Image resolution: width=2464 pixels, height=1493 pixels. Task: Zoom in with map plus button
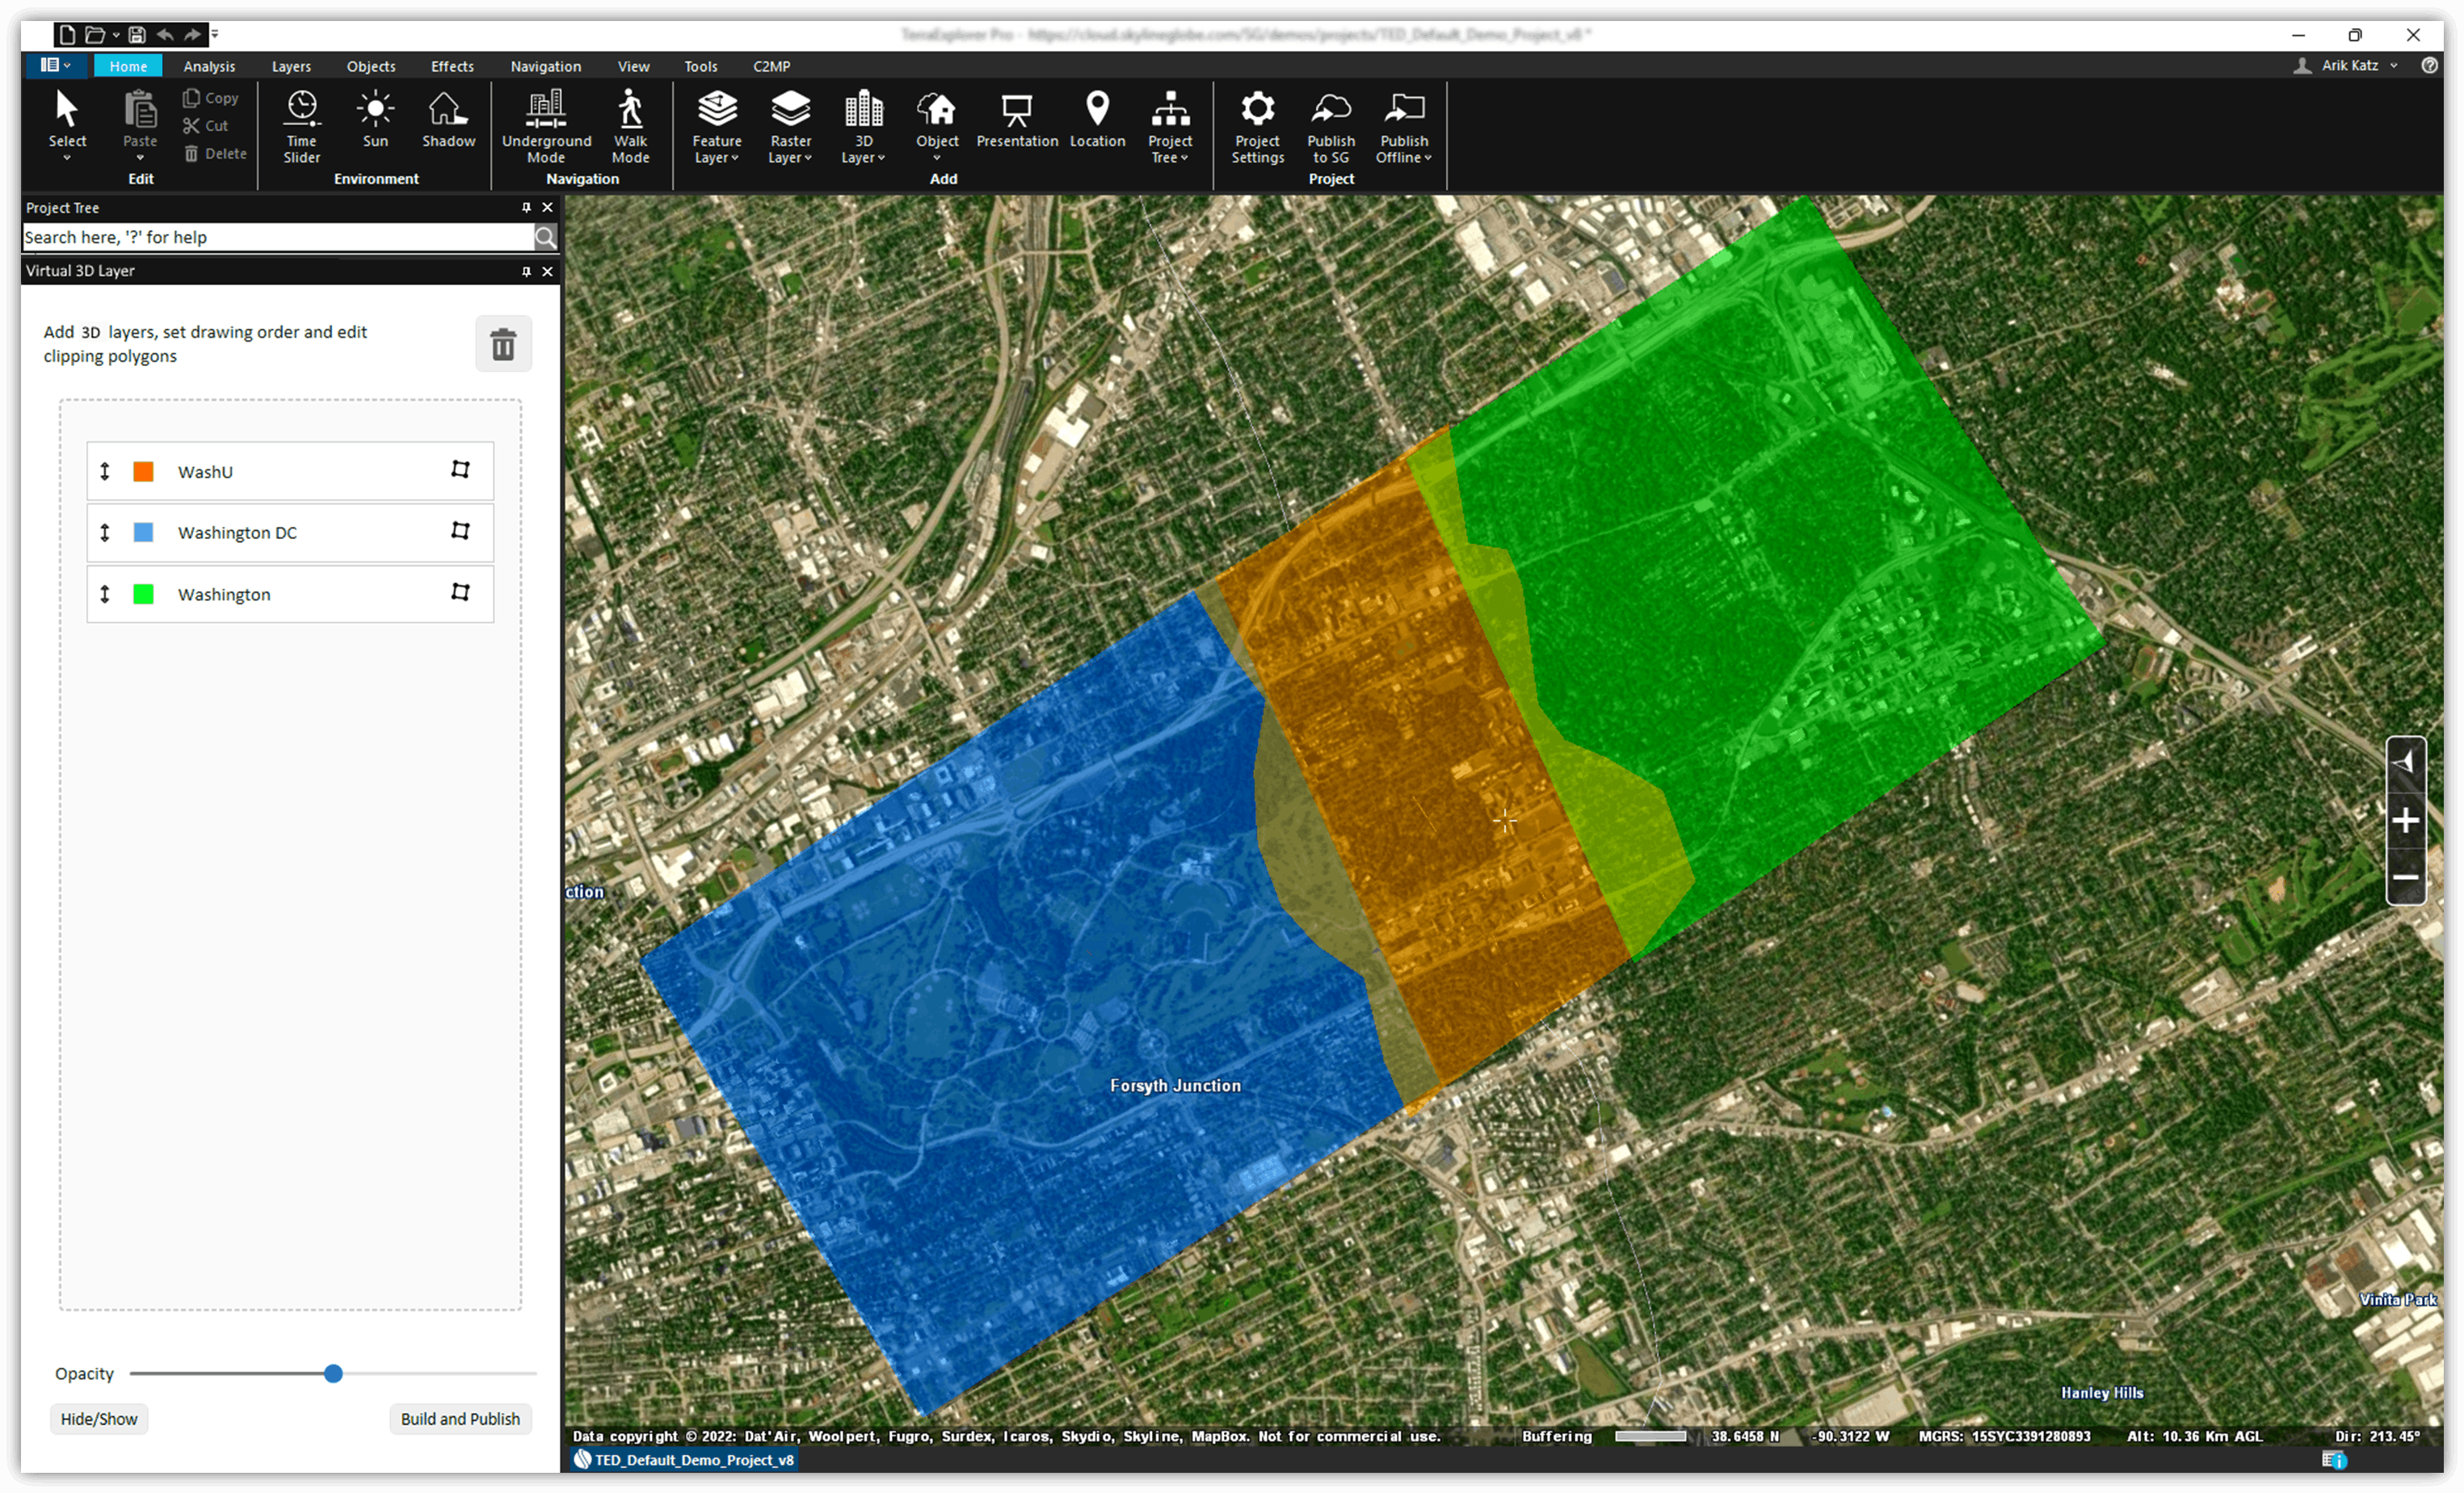[x=2406, y=821]
